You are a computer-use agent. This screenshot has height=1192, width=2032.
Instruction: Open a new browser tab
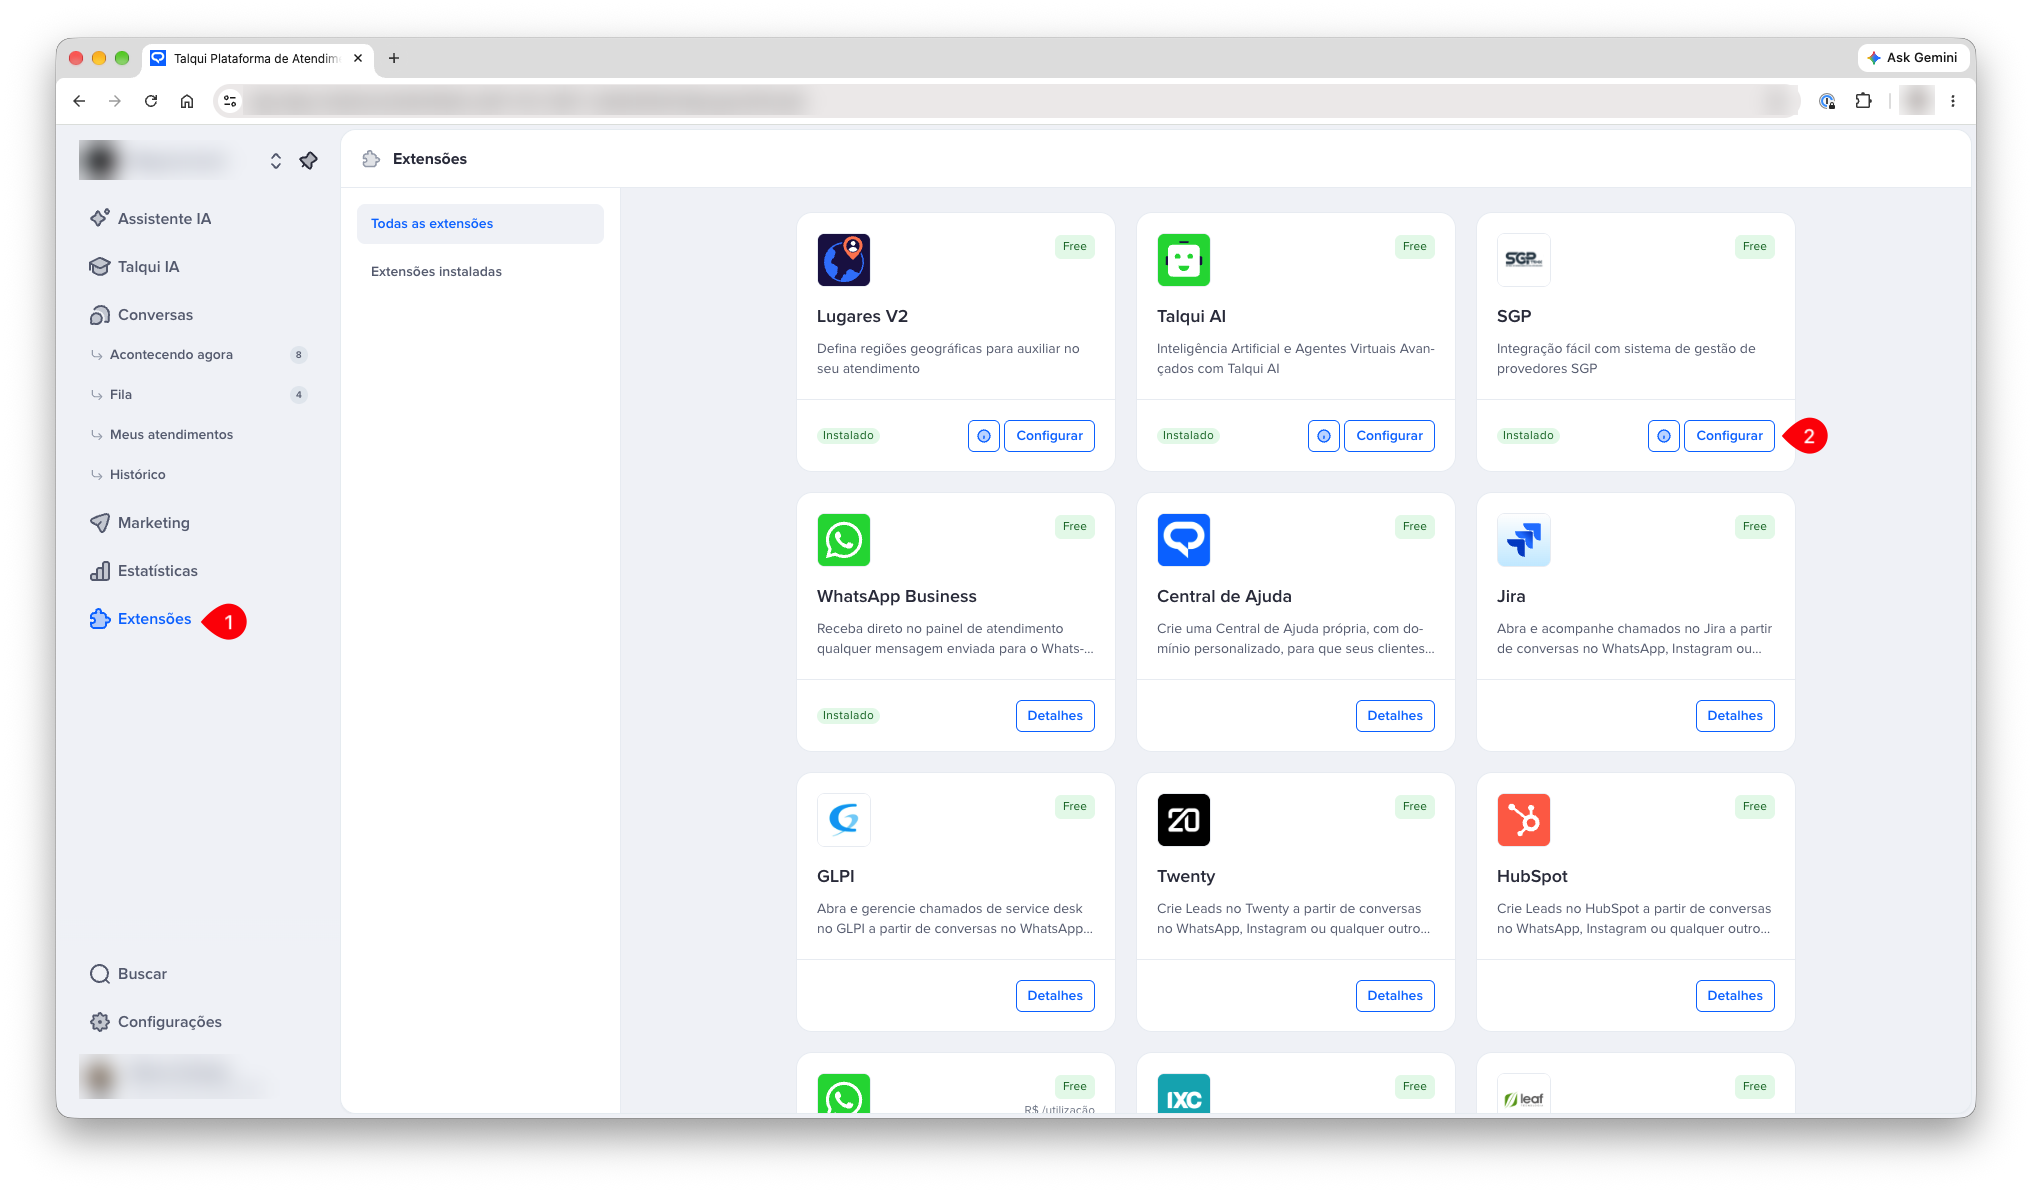tap(394, 58)
